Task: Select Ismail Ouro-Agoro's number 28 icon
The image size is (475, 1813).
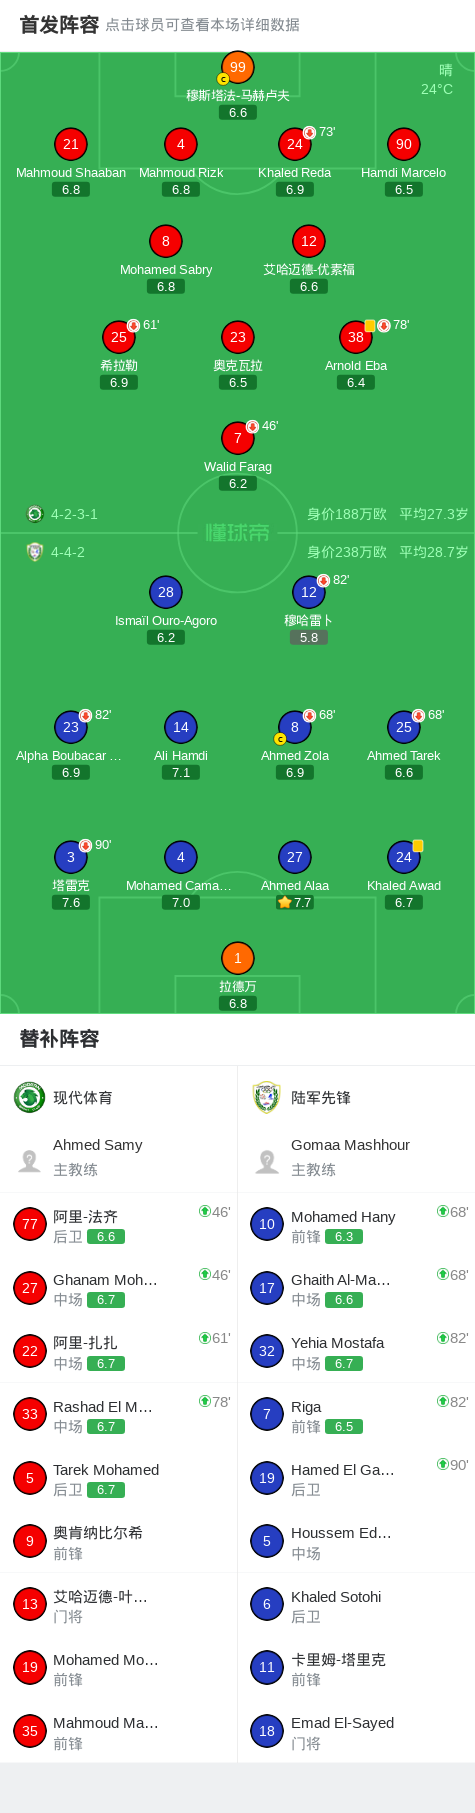Action: pyautogui.click(x=166, y=592)
